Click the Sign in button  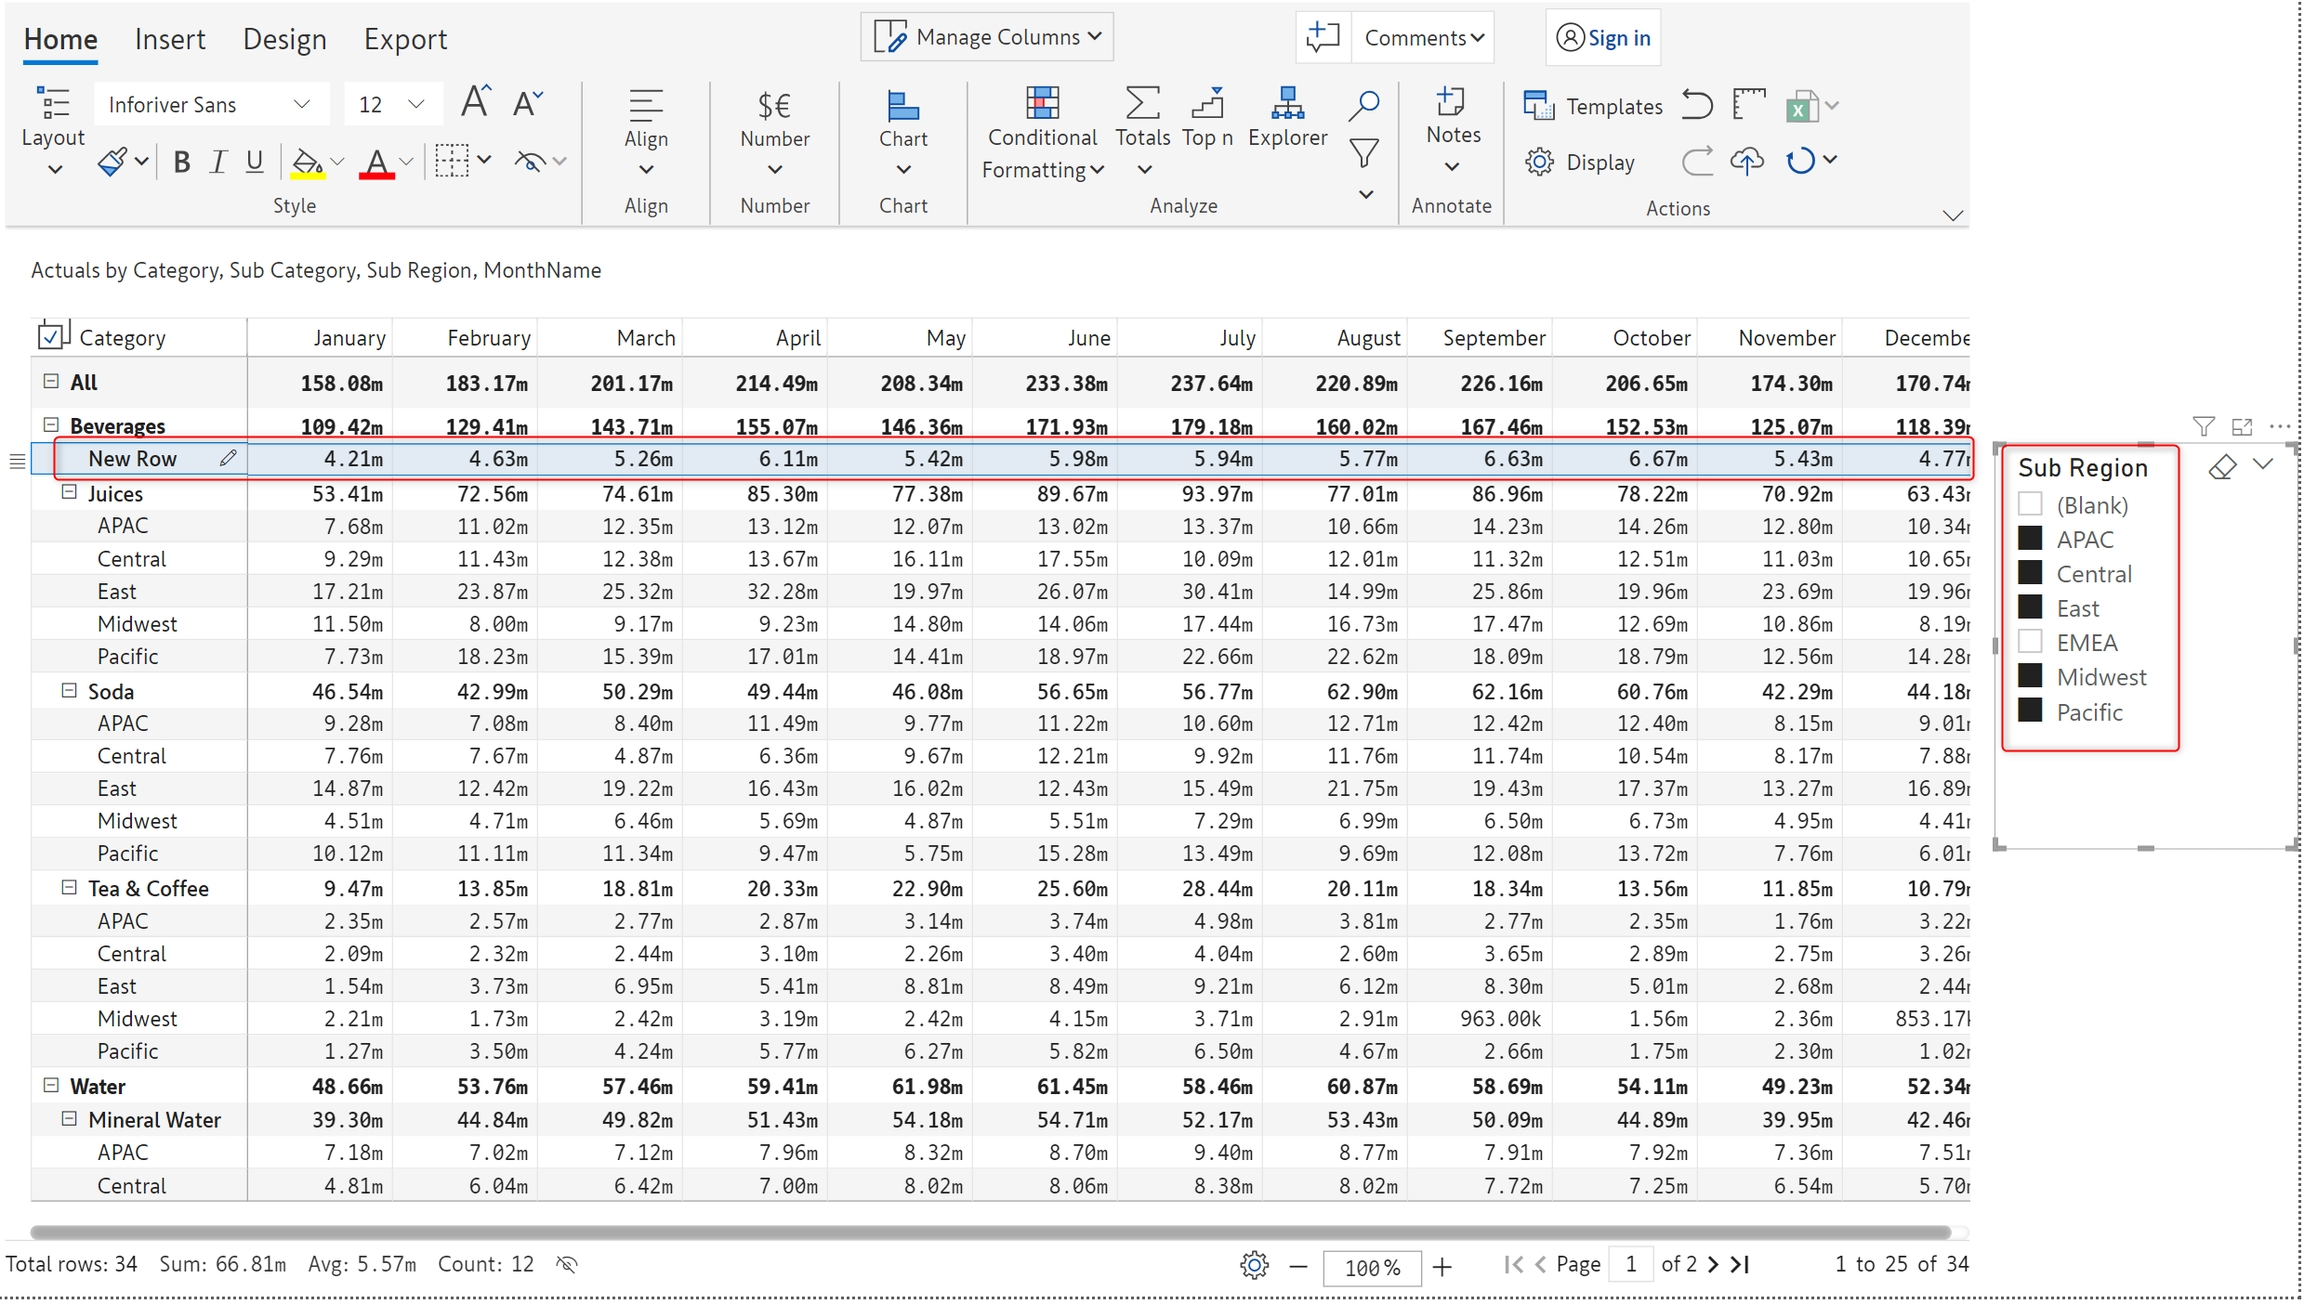(x=1603, y=37)
